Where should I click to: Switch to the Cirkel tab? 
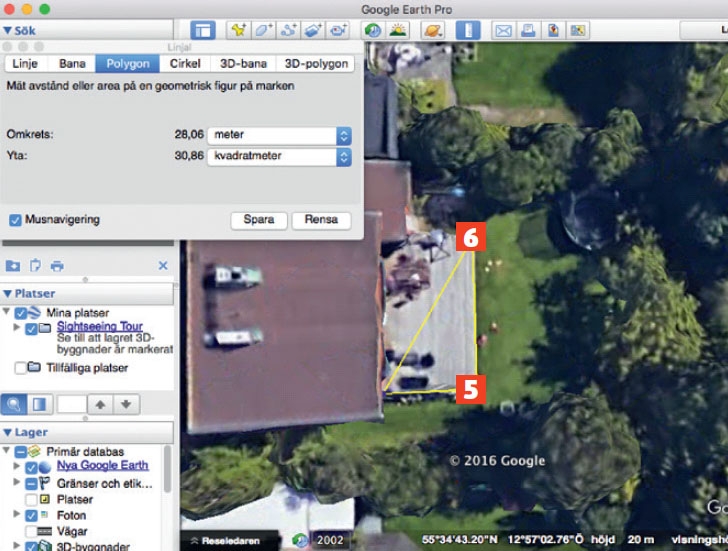pyautogui.click(x=185, y=63)
